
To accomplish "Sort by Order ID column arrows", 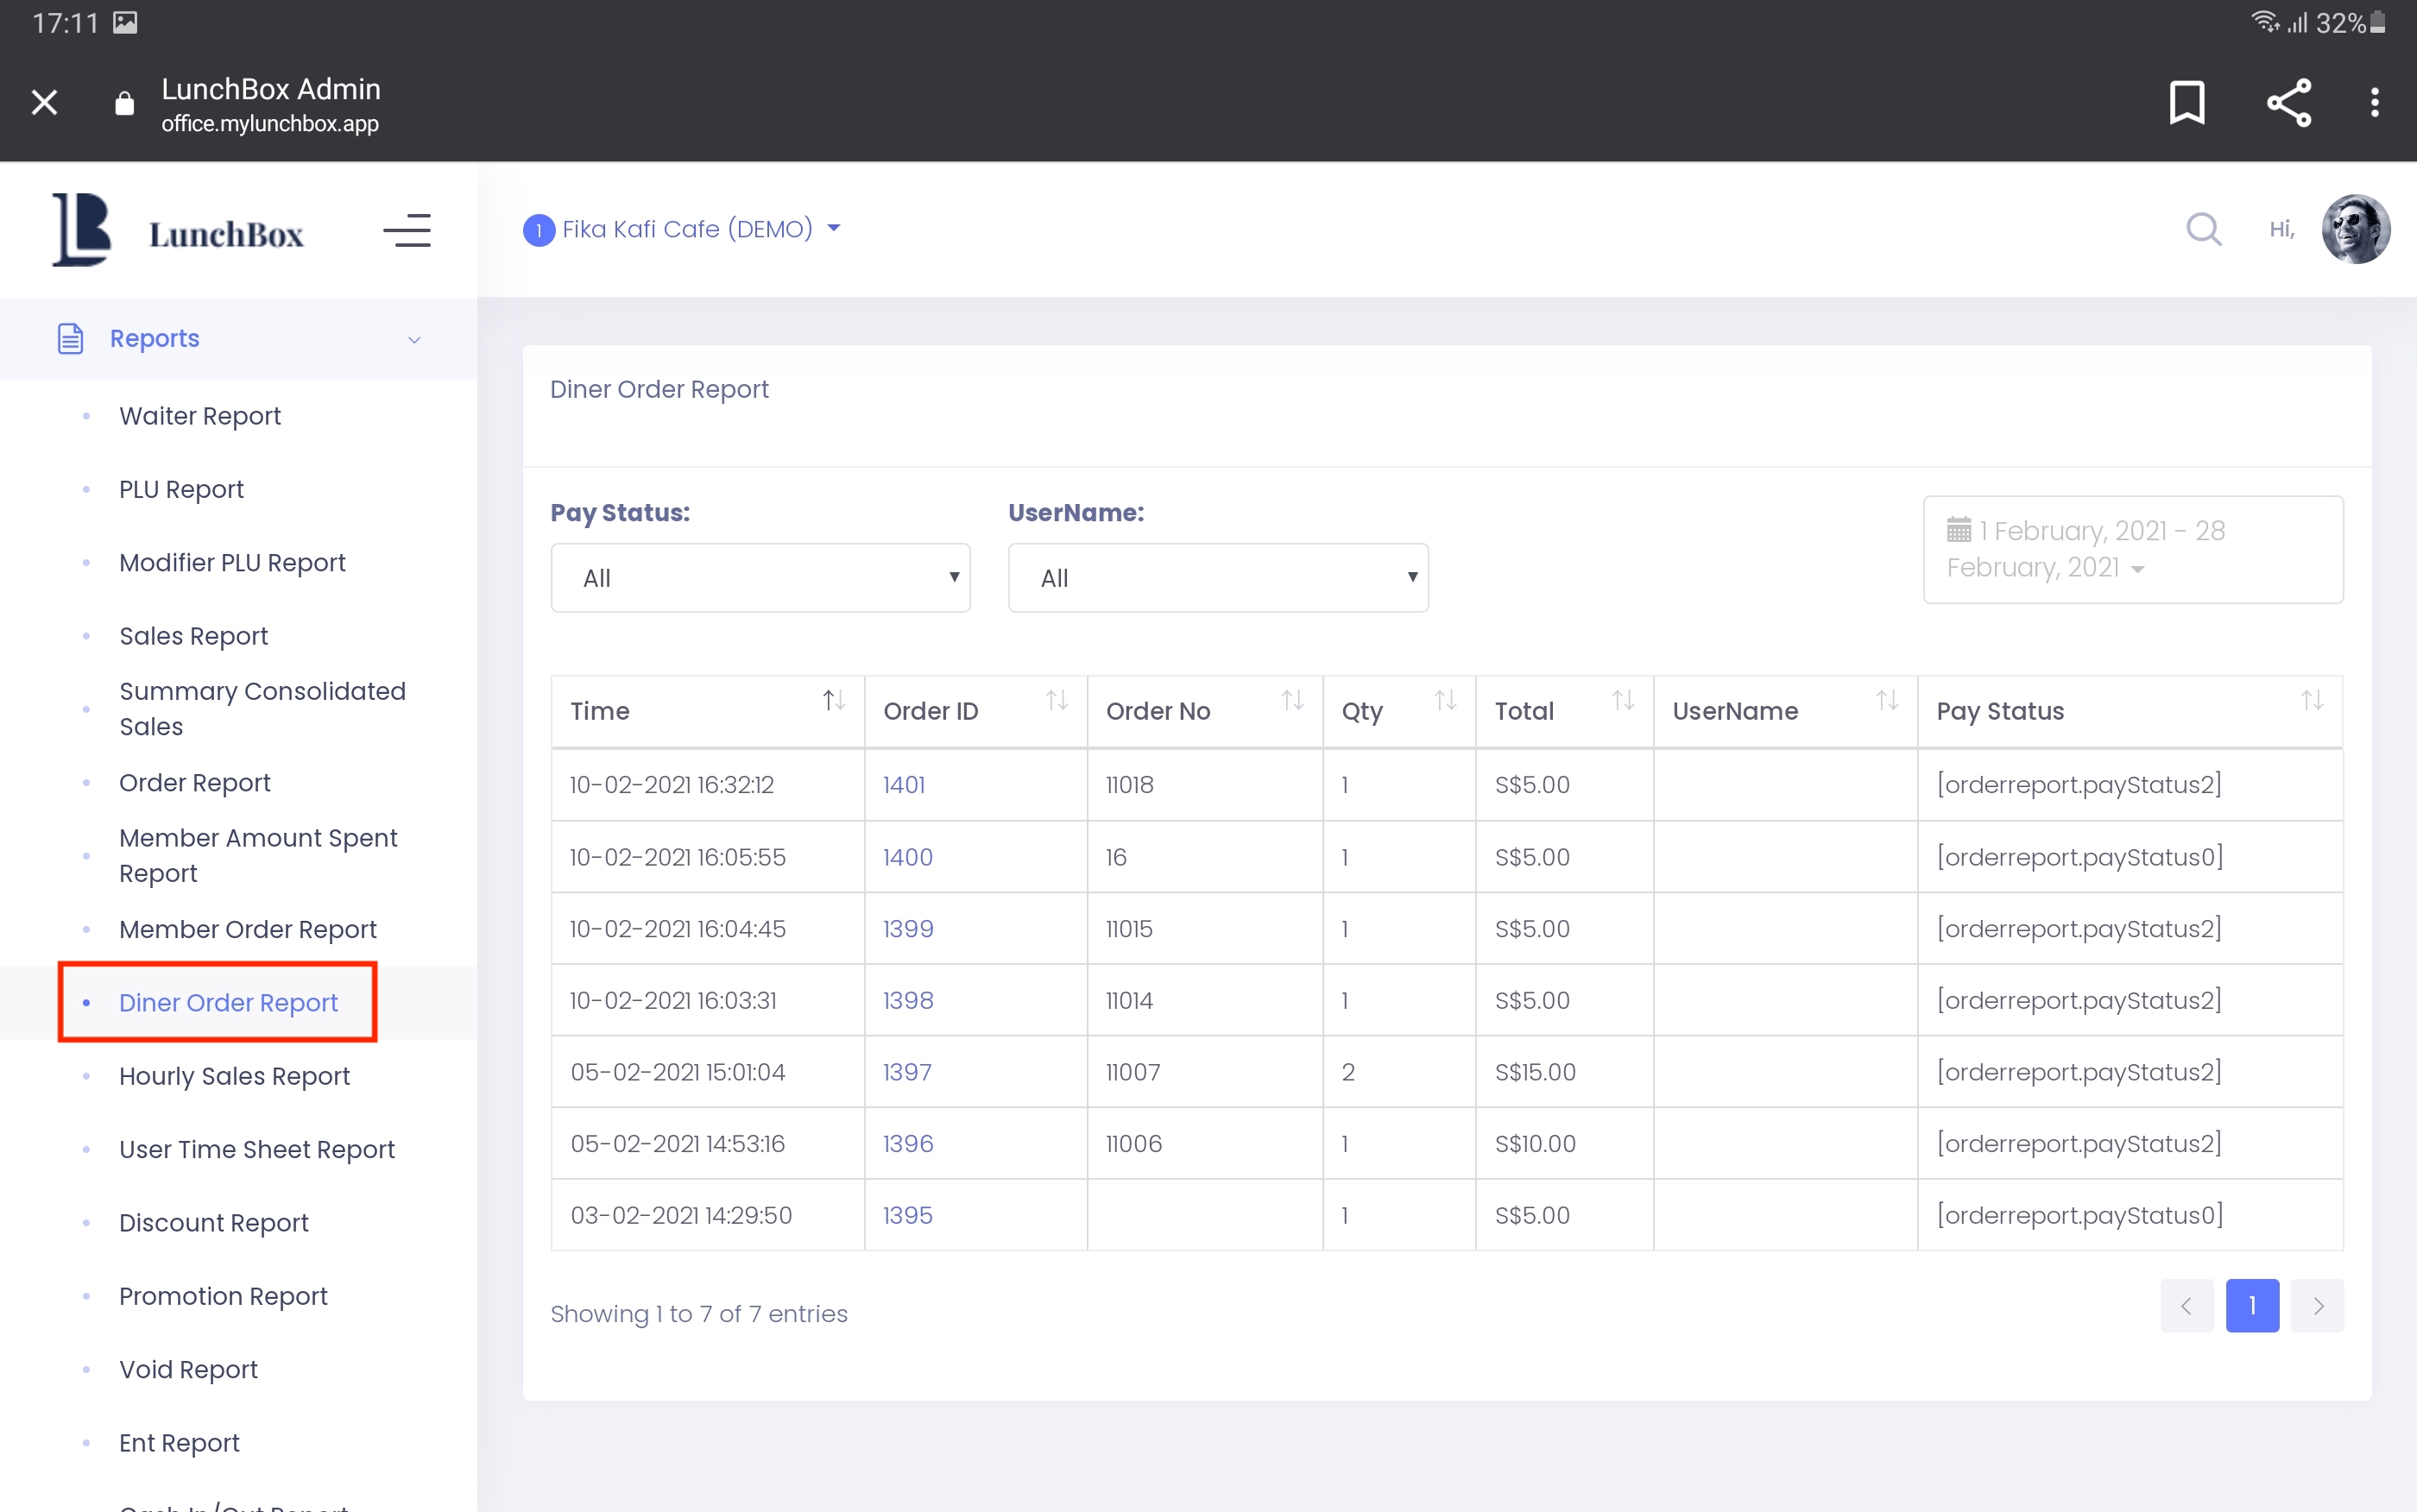I will tap(1056, 701).
